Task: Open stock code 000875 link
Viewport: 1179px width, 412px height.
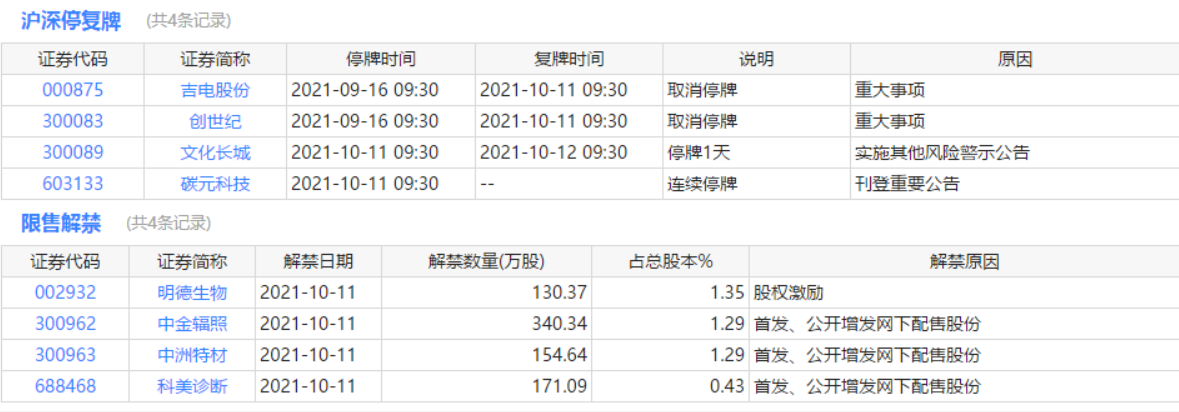Action: [72, 90]
